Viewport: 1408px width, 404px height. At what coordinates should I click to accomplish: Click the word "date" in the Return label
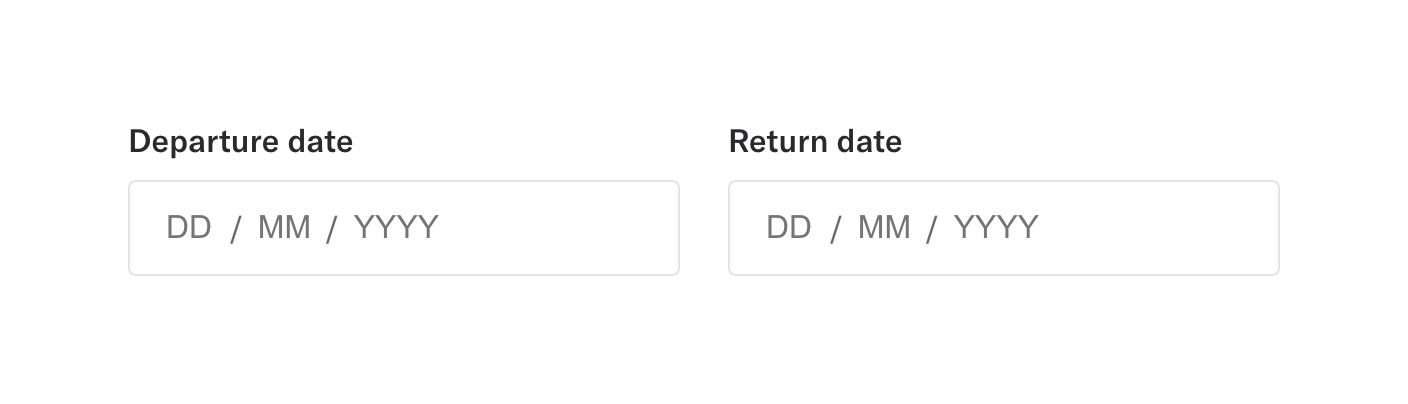[x=871, y=142]
